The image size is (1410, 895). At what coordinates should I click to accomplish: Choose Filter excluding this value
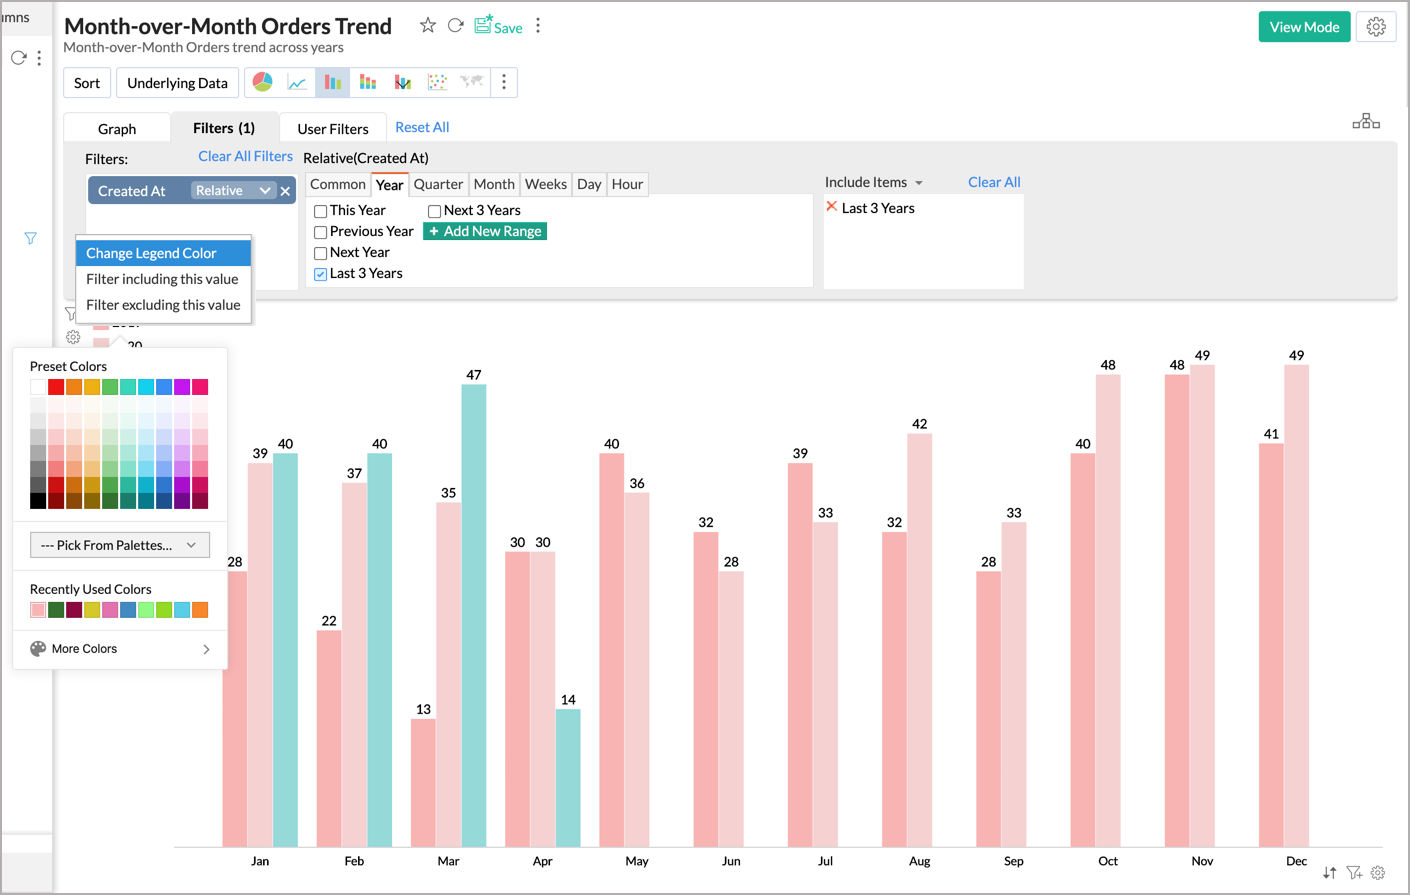(163, 305)
